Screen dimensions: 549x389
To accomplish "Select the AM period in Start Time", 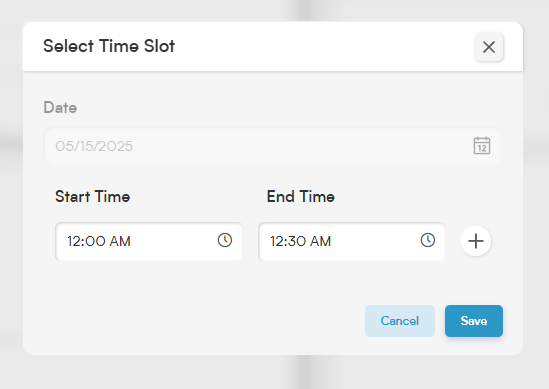I will [x=120, y=241].
